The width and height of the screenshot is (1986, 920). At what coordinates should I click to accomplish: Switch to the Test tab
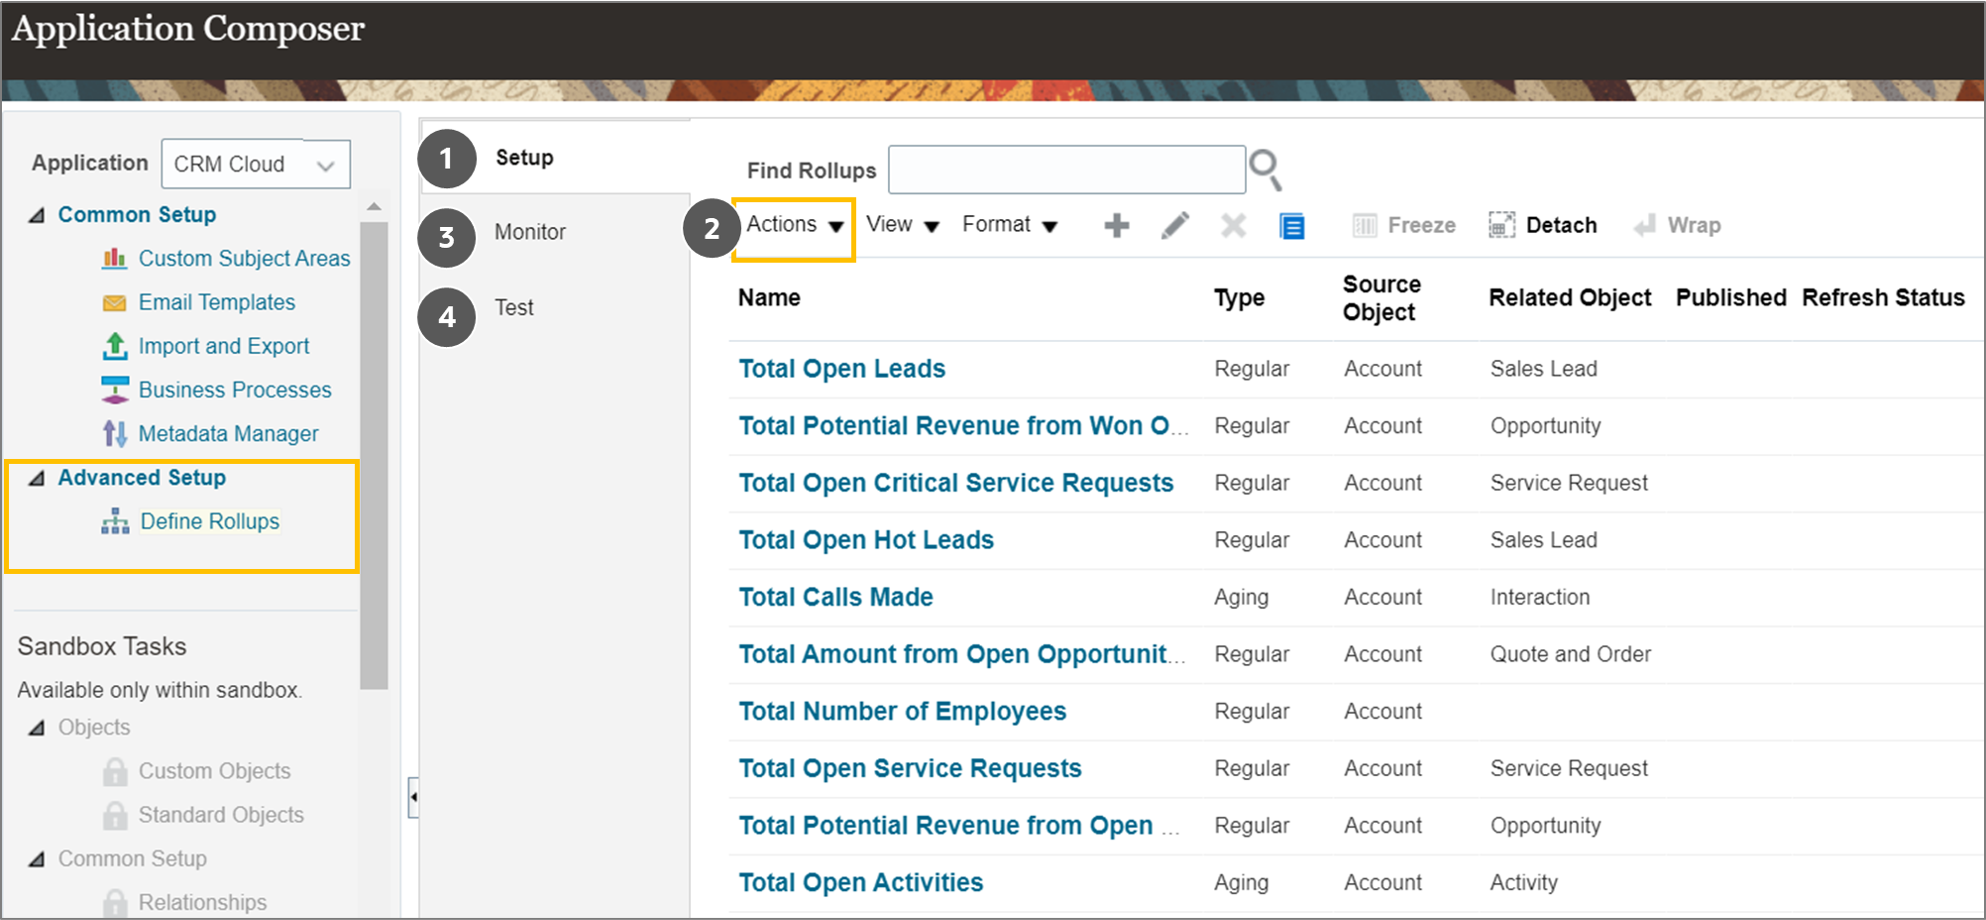pos(514,308)
